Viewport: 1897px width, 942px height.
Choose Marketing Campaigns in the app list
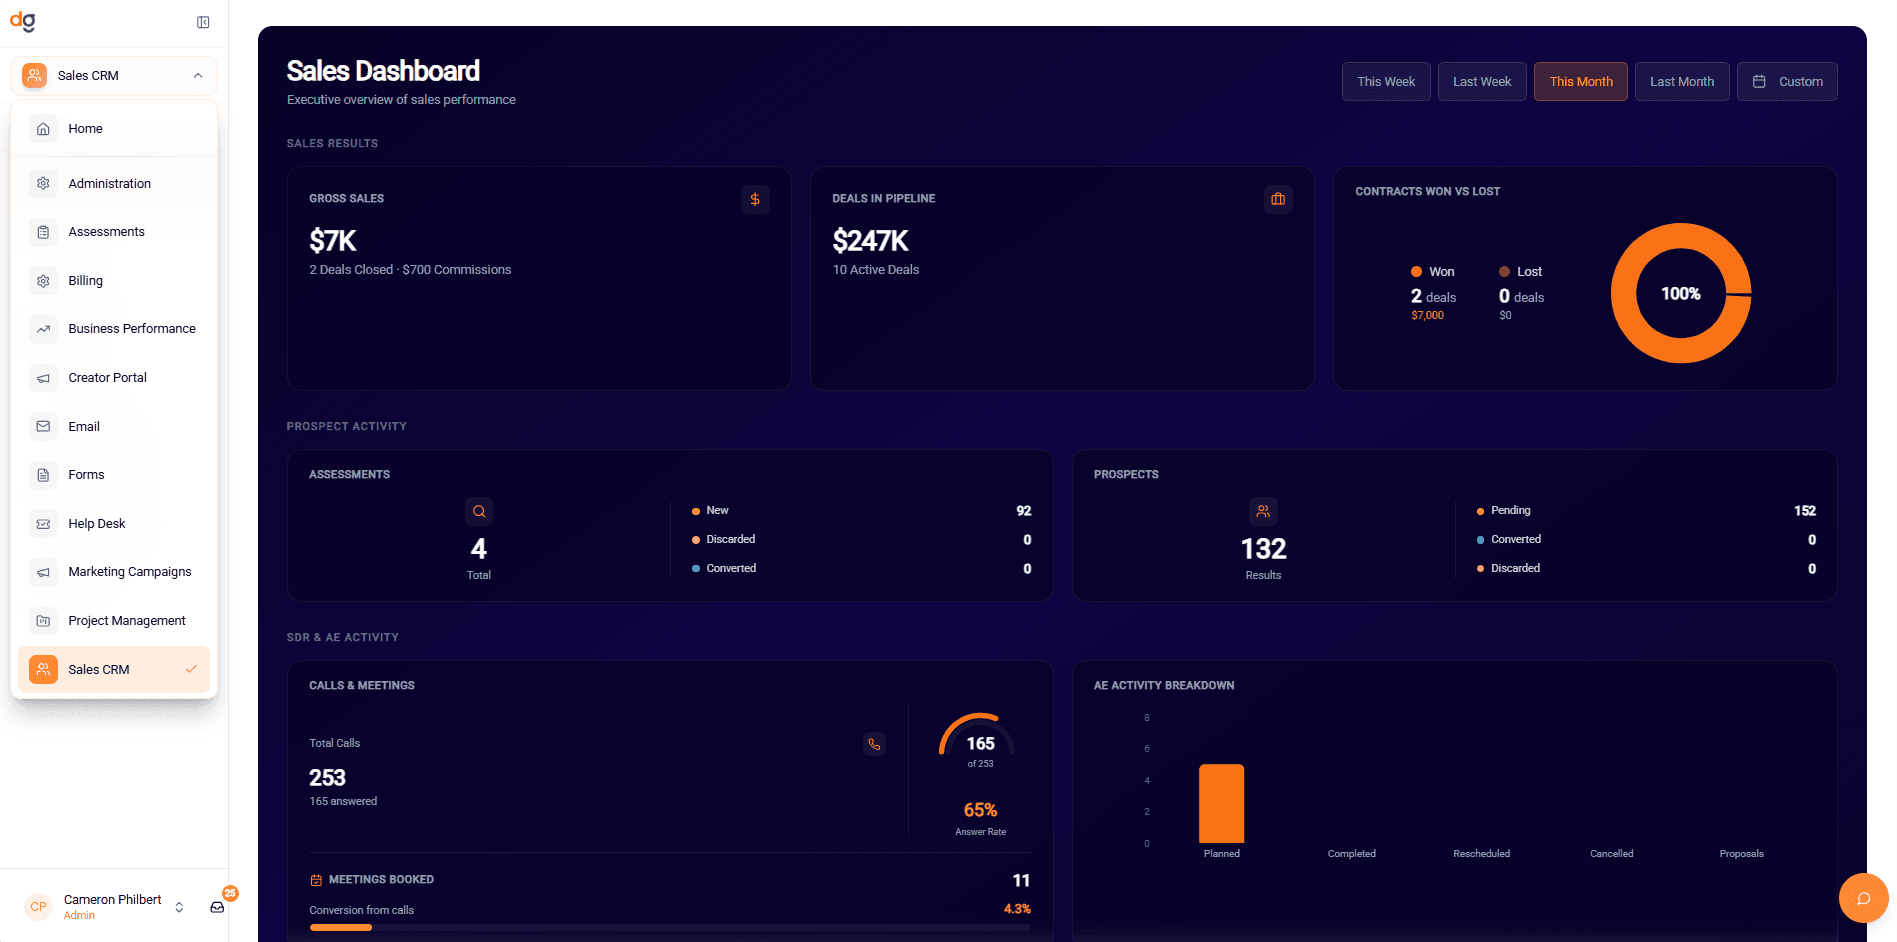(x=129, y=572)
